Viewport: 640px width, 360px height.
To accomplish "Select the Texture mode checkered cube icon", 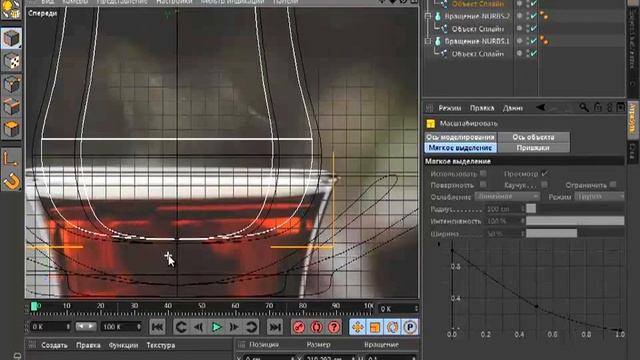I will click(x=11, y=62).
